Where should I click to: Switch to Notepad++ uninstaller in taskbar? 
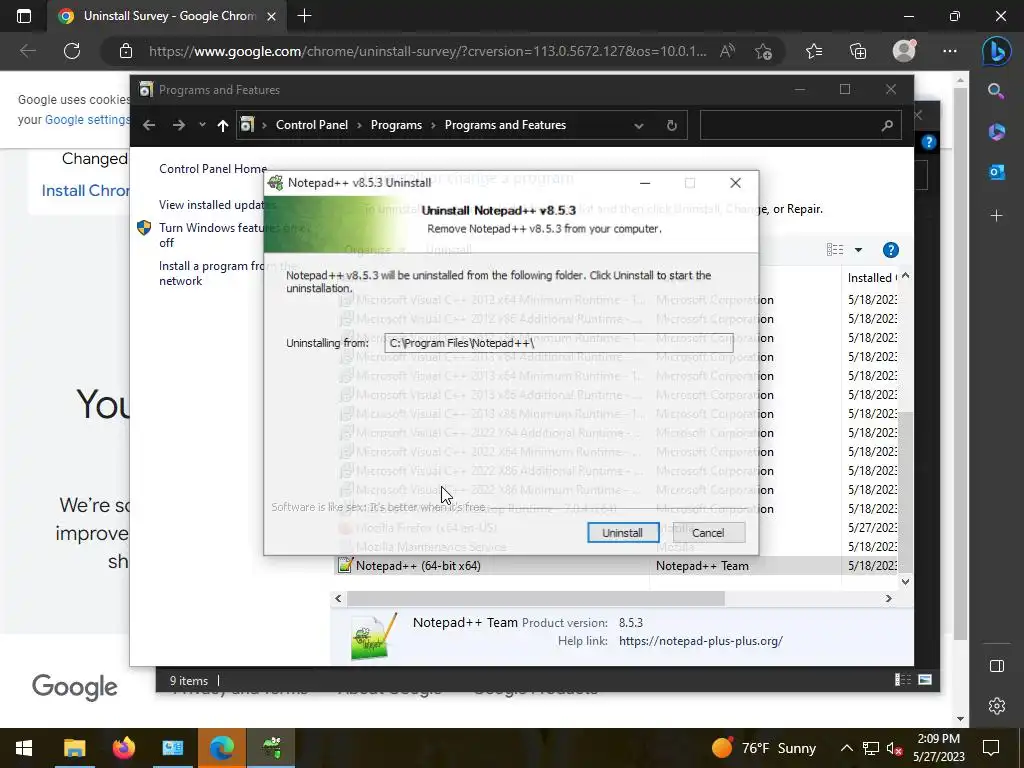(x=272, y=748)
